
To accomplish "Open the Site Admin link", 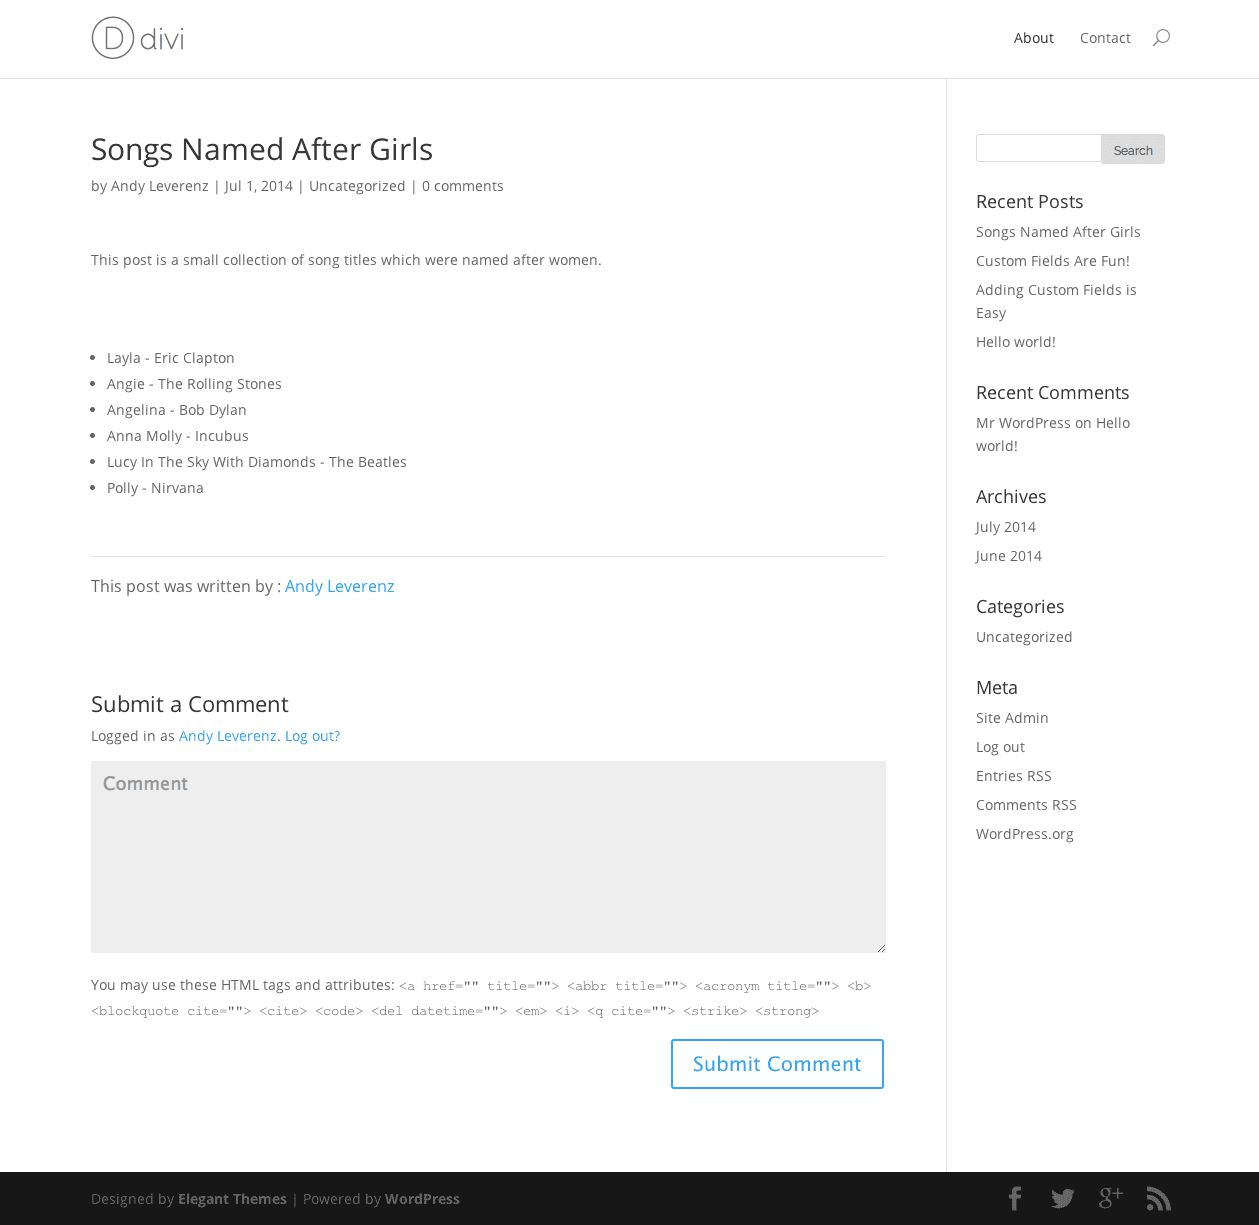I will 1012,718.
